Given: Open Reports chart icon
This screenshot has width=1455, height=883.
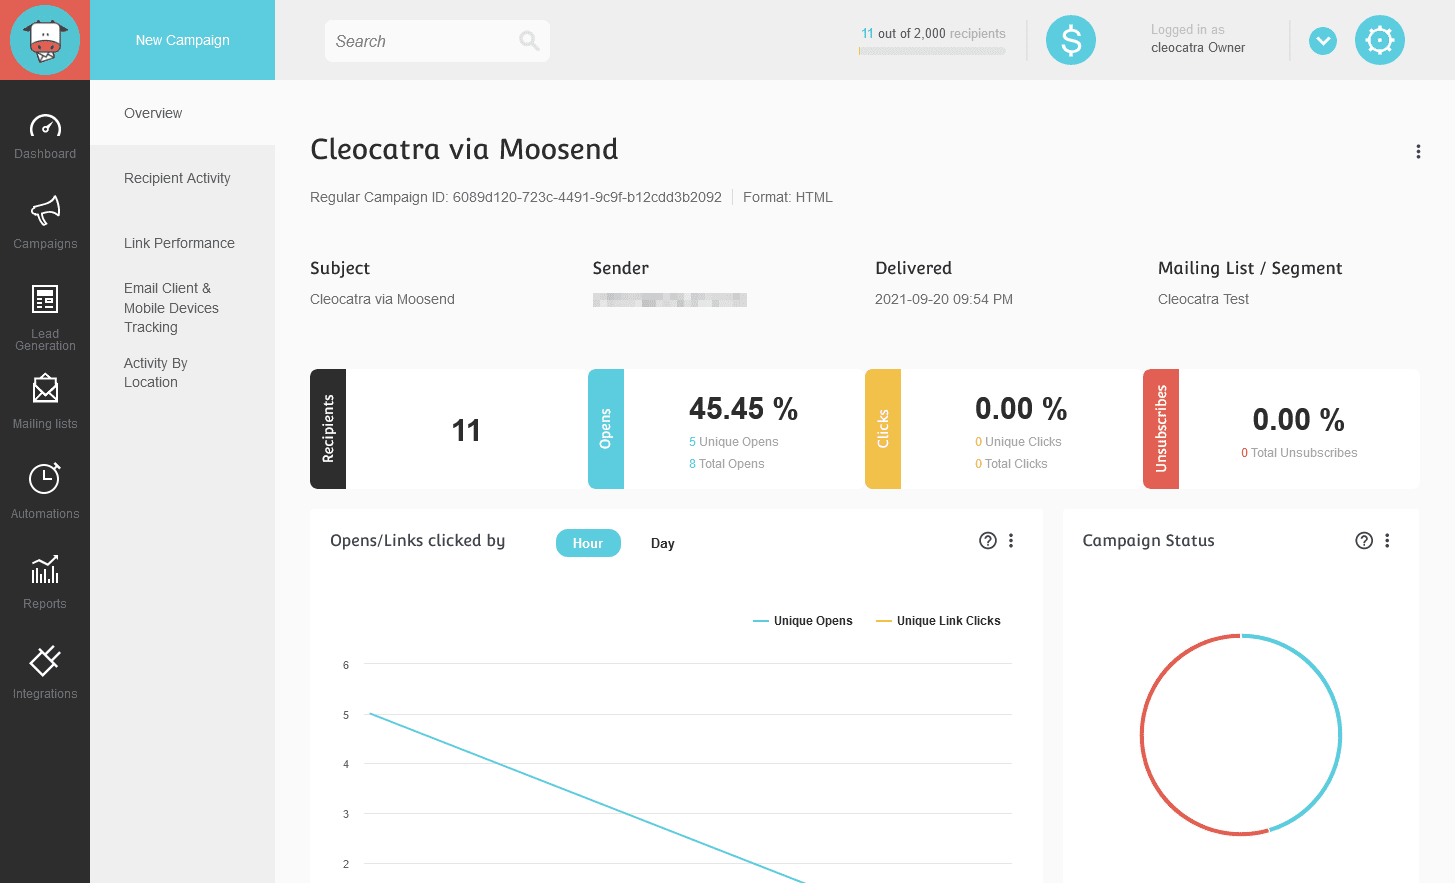Looking at the screenshot, I should click(45, 569).
